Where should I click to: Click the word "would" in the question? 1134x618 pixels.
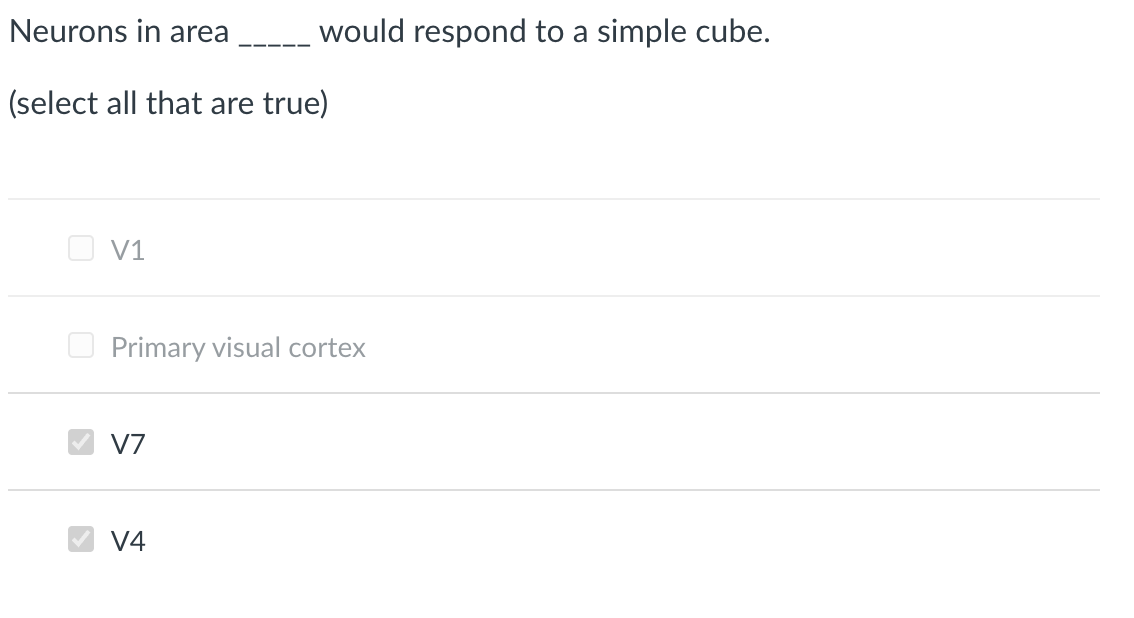[x=362, y=32]
